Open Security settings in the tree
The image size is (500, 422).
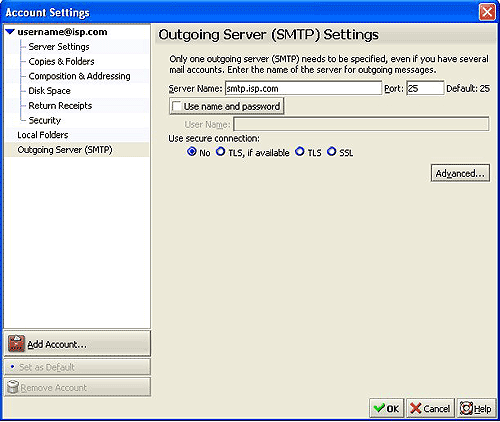(45, 120)
